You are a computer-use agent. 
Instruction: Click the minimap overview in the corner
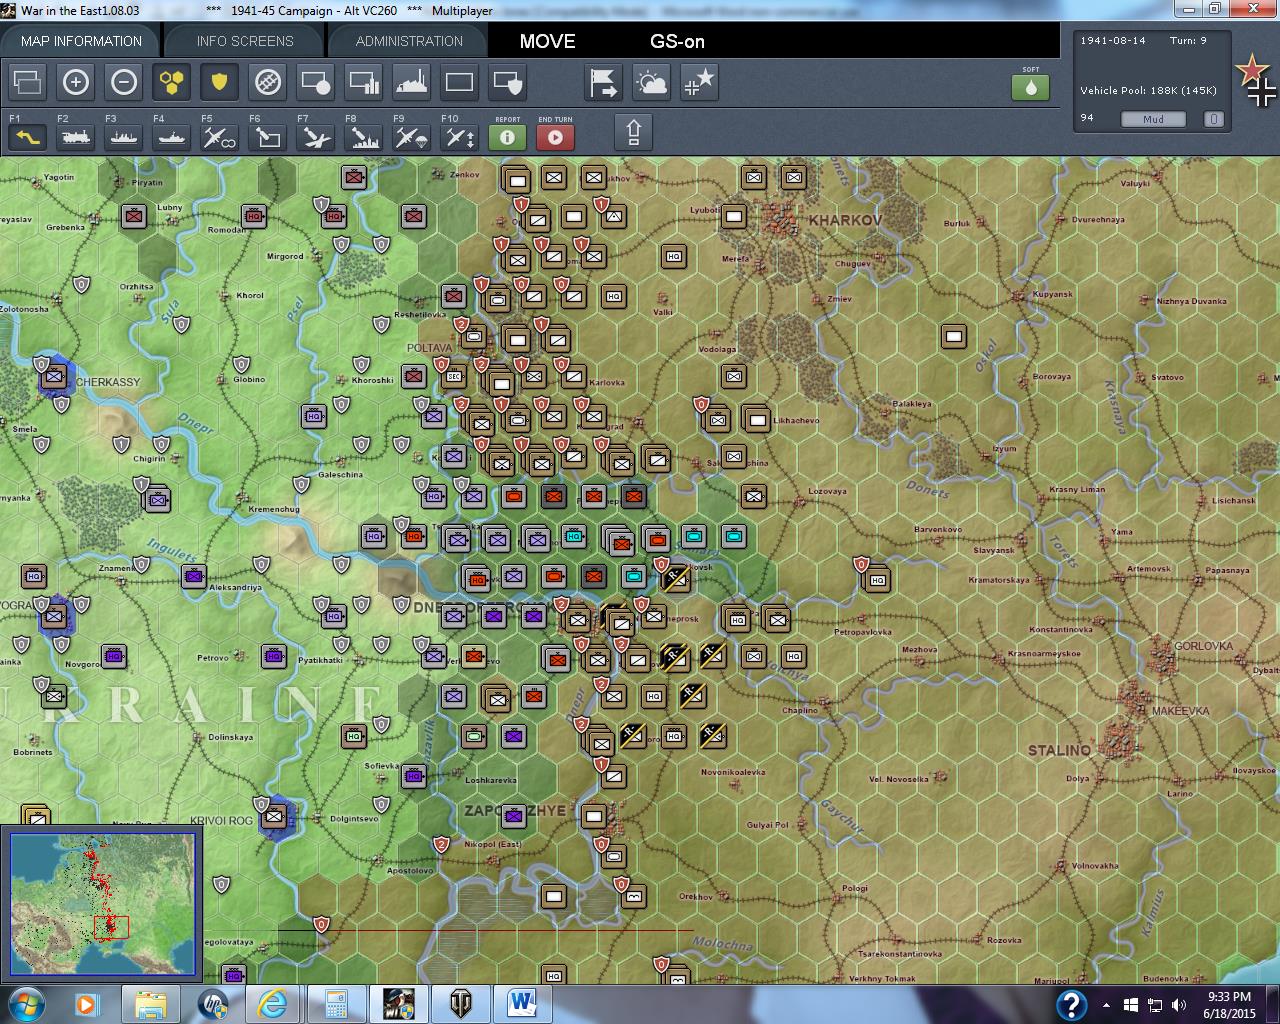point(103,903)
